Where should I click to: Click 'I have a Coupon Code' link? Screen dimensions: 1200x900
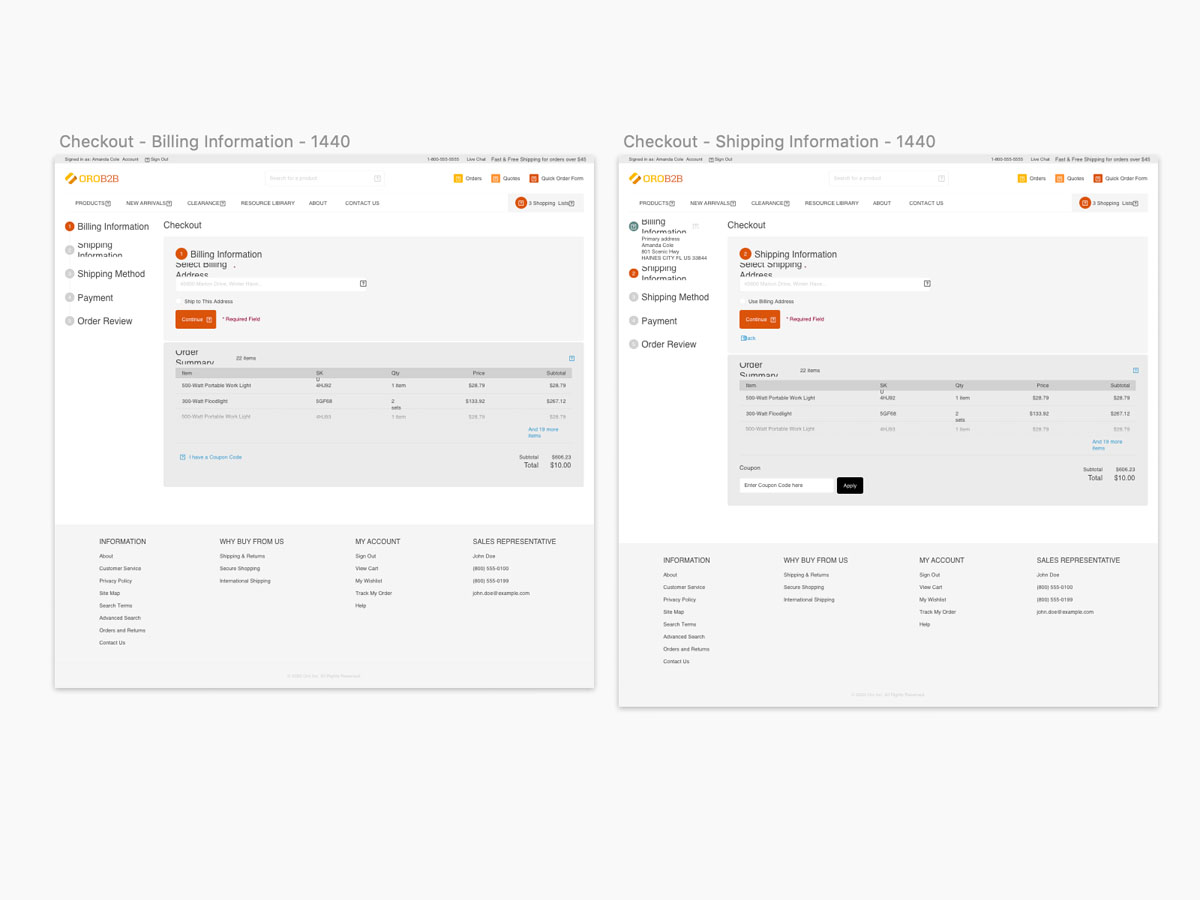(x=215, y=457)
